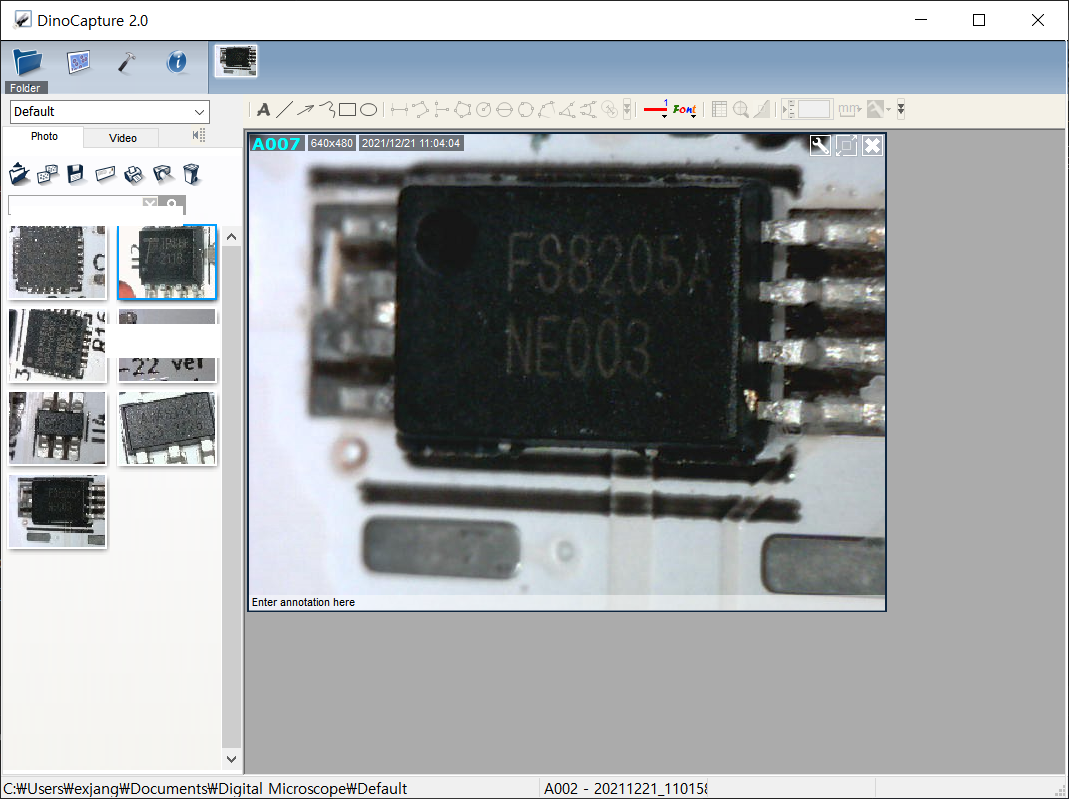1069x799 pixels.
Task: Open the Font settings dropdown
Action: point(684,110)
